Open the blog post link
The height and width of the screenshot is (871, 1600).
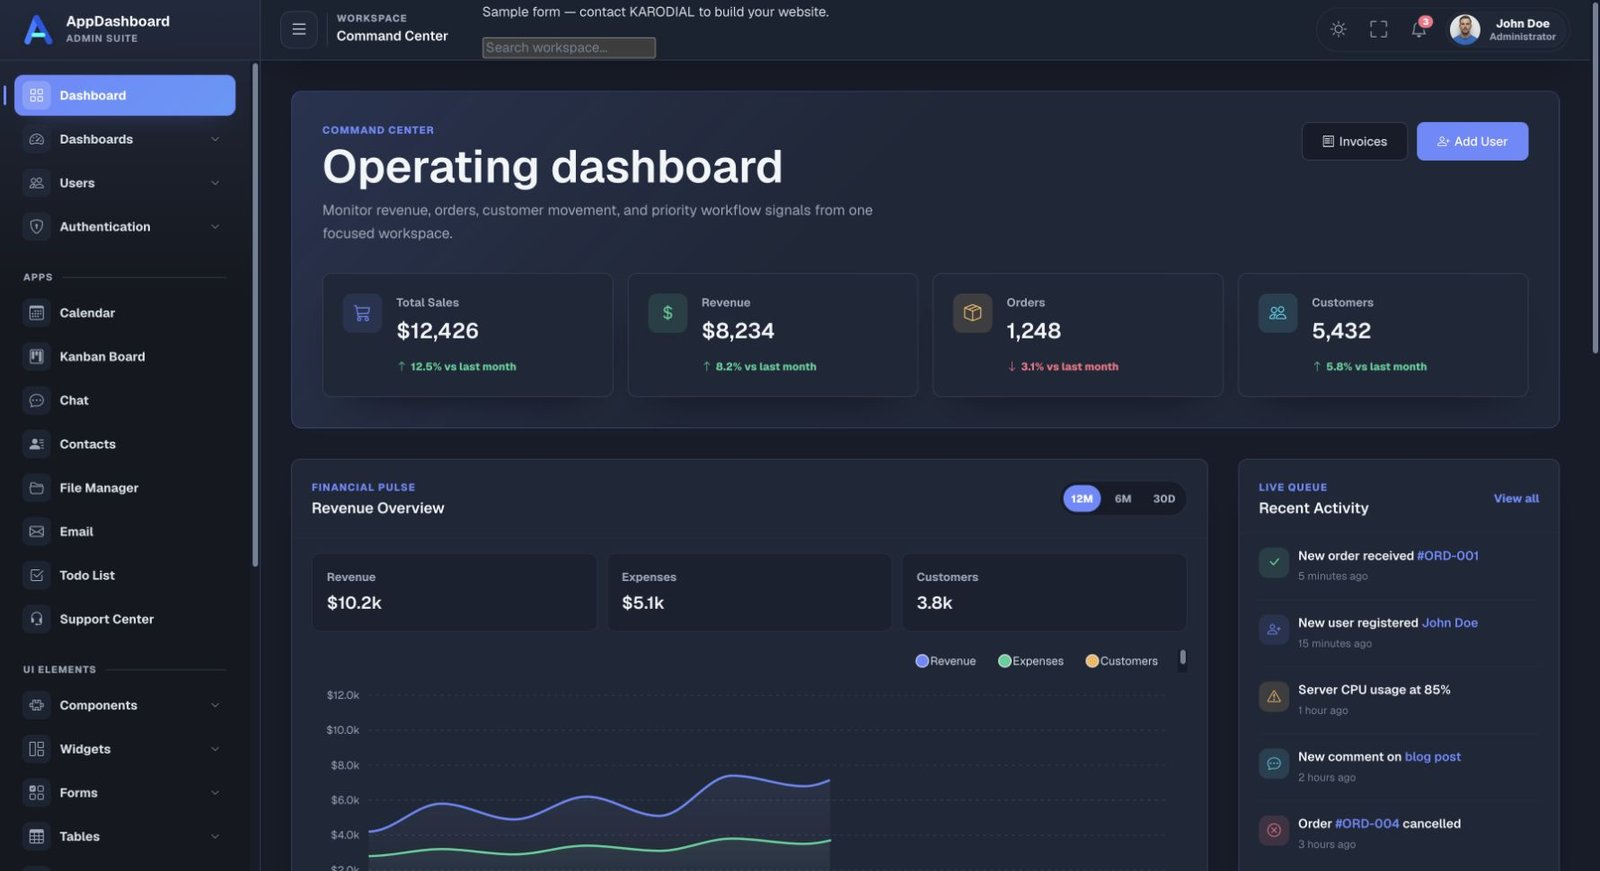tap(1432, 757)
